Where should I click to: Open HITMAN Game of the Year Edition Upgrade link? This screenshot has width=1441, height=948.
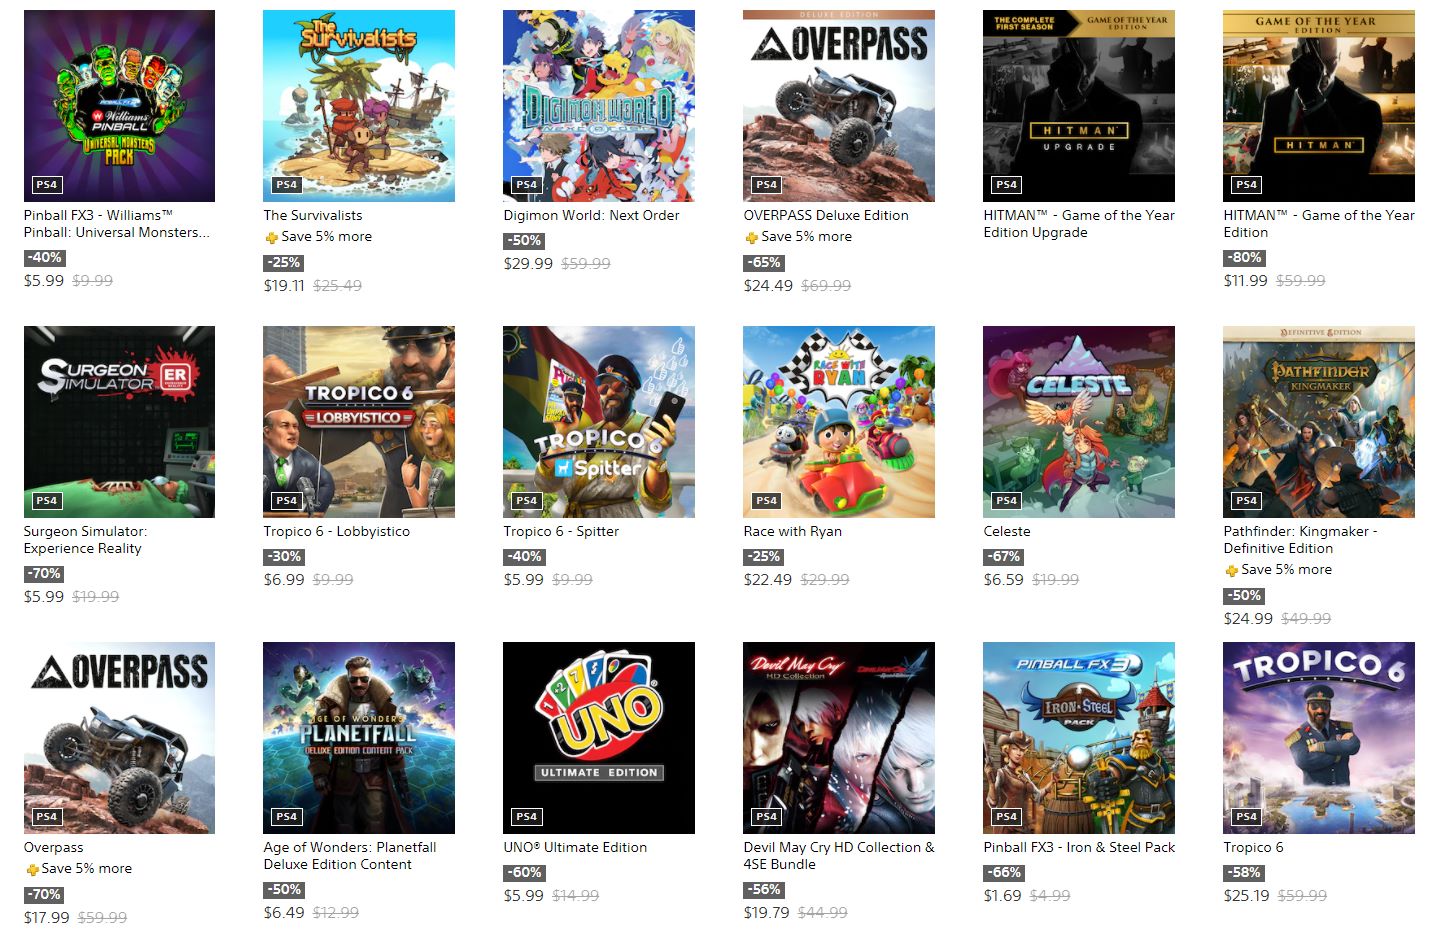pyautogui.click(x=1079, y=224)
